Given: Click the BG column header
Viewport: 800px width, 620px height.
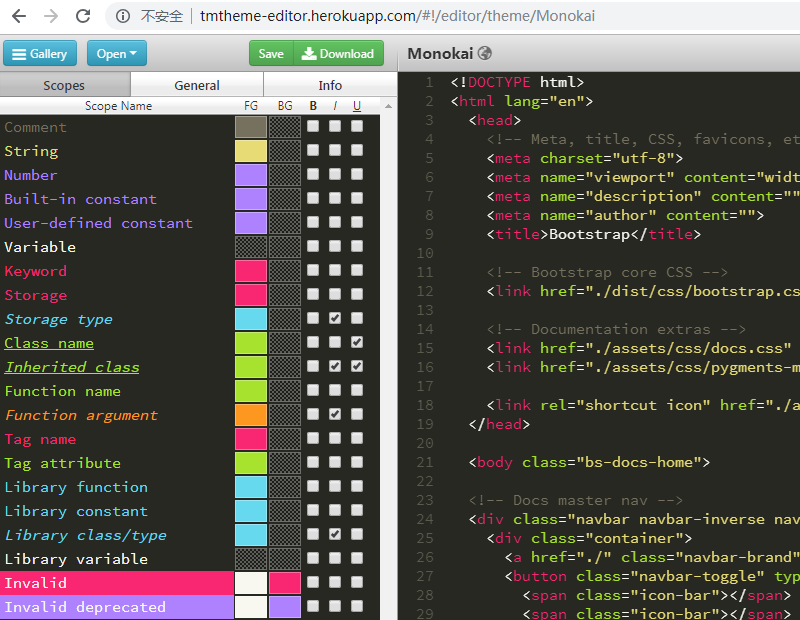Looking at the screenshot, I should click(x=285, y=106).
